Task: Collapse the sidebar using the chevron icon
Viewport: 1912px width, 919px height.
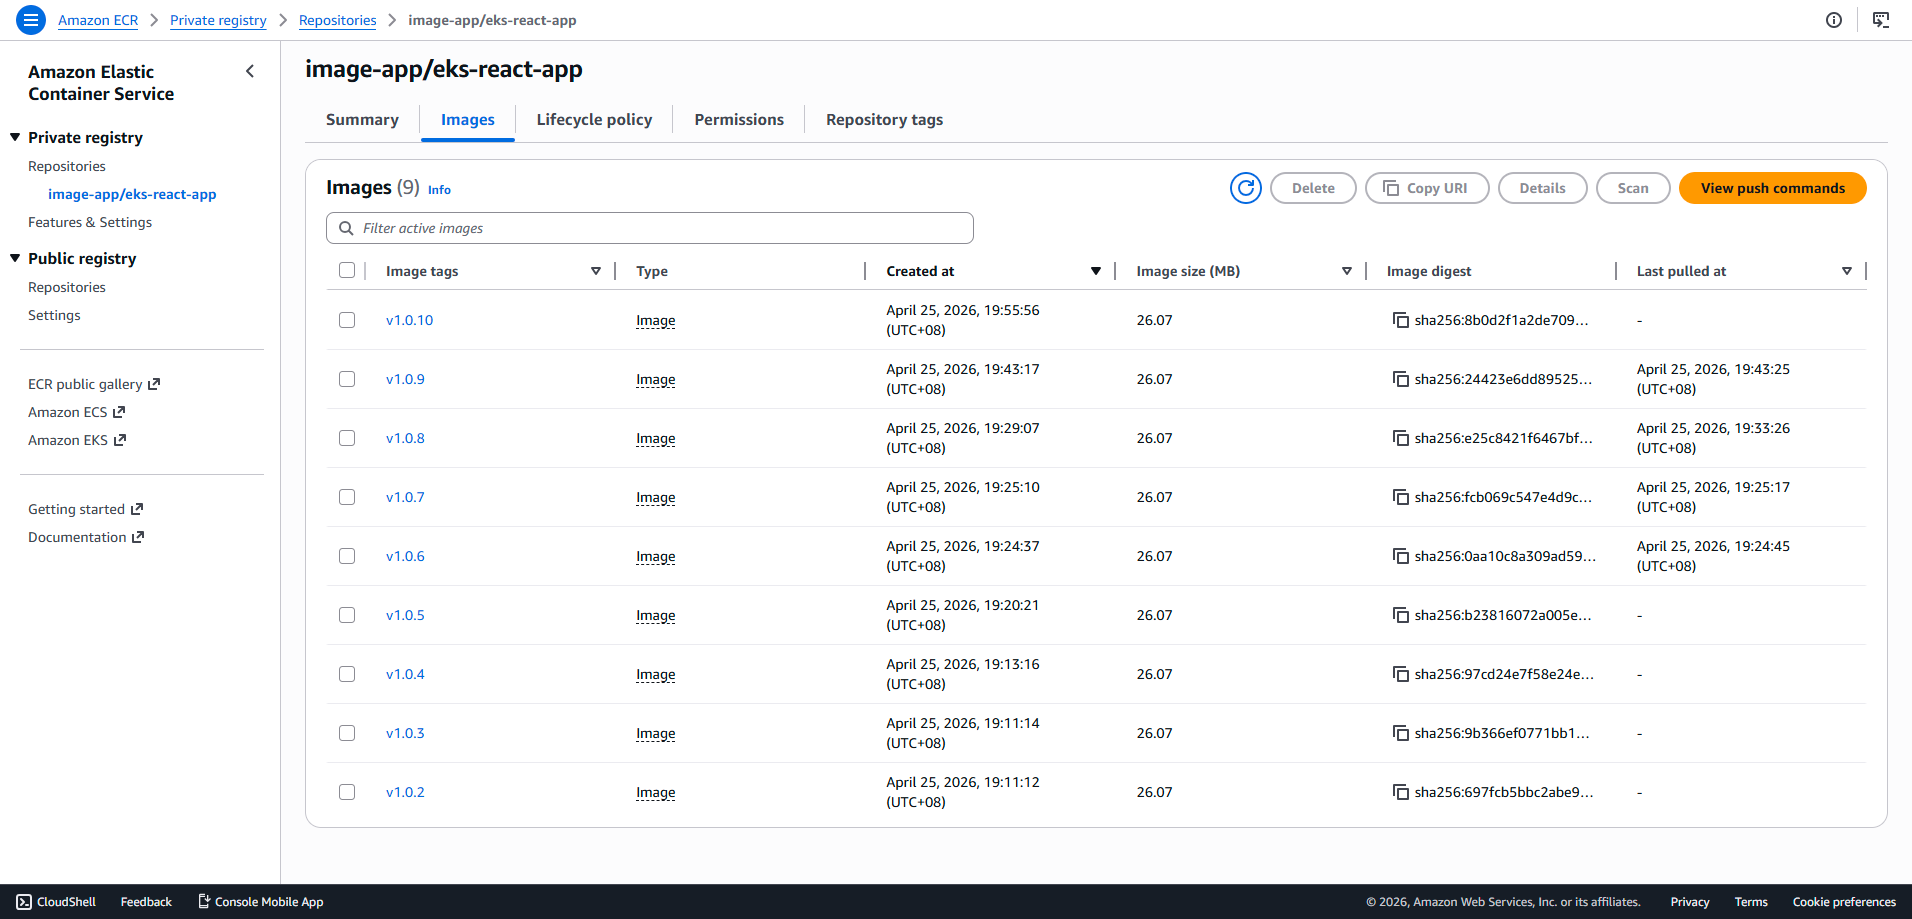Action: click(x=250, y=71)
